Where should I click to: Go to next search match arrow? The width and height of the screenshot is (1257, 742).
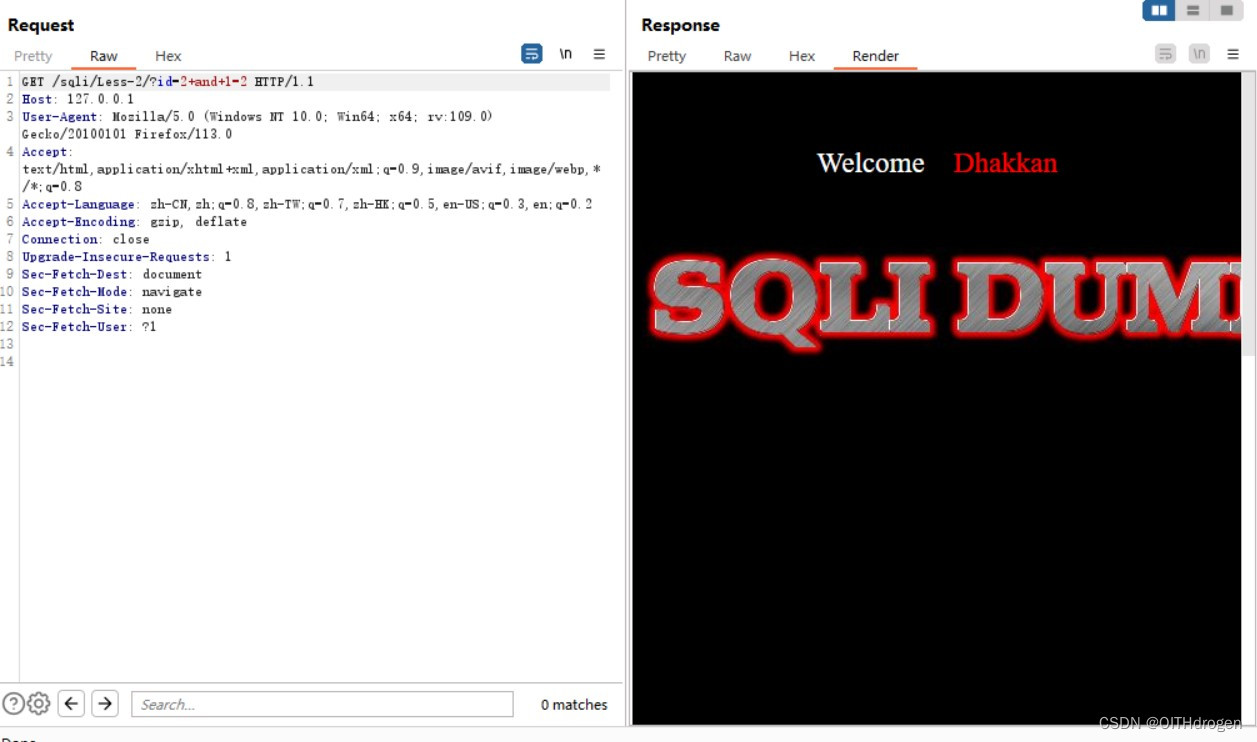105,704
